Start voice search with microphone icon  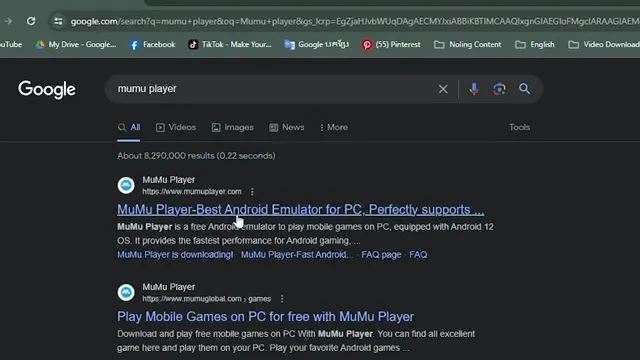point(473,89)
